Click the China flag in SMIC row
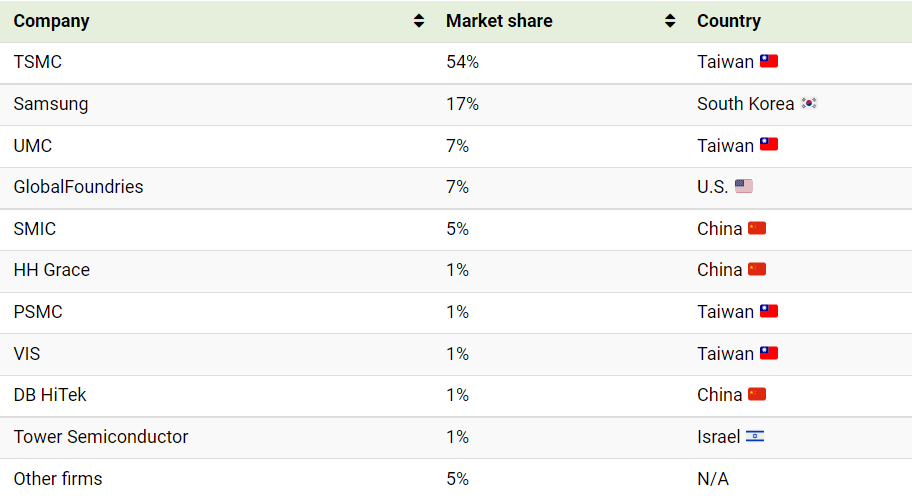912x499 pixels. tap(757, 228)
